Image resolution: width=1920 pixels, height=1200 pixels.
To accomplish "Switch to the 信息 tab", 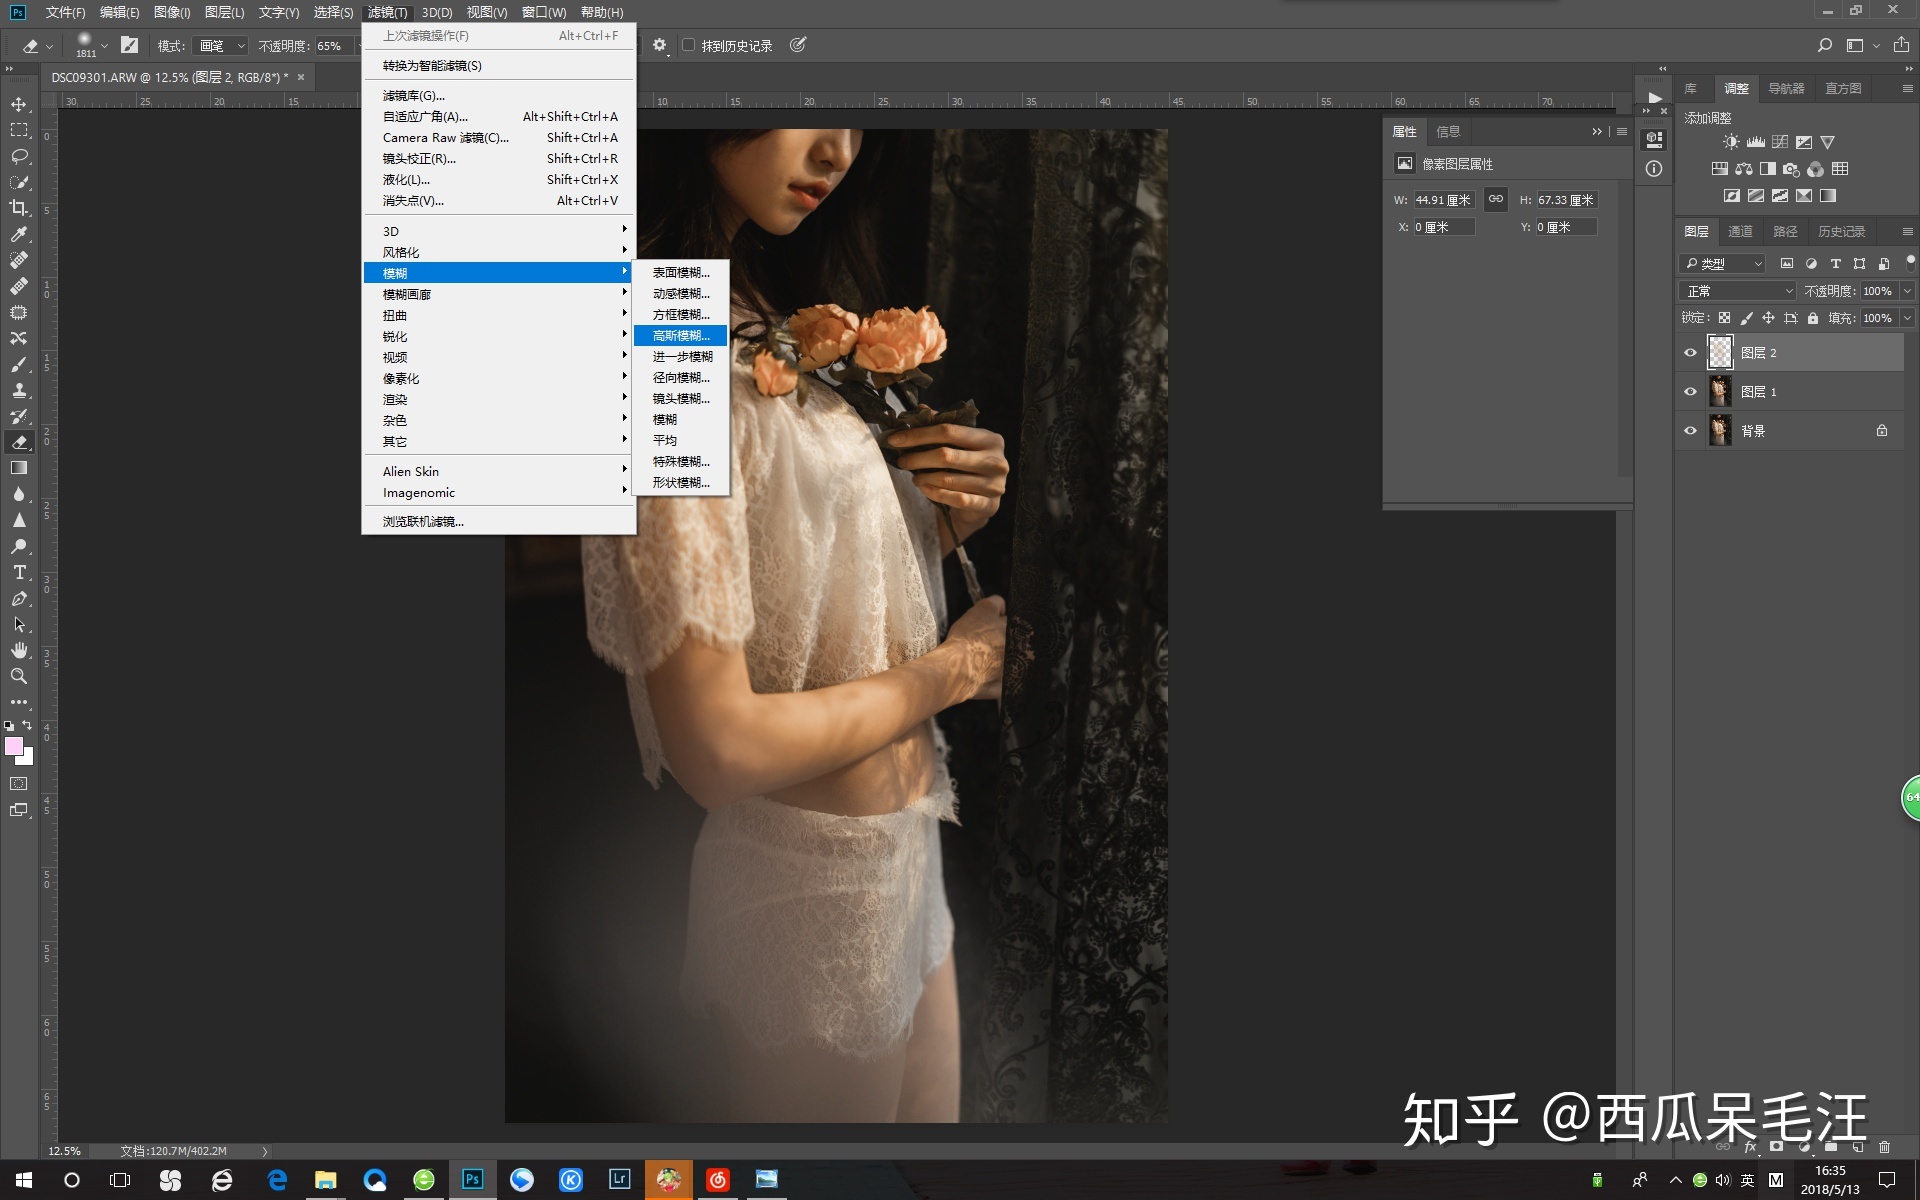I will 1448,131.
